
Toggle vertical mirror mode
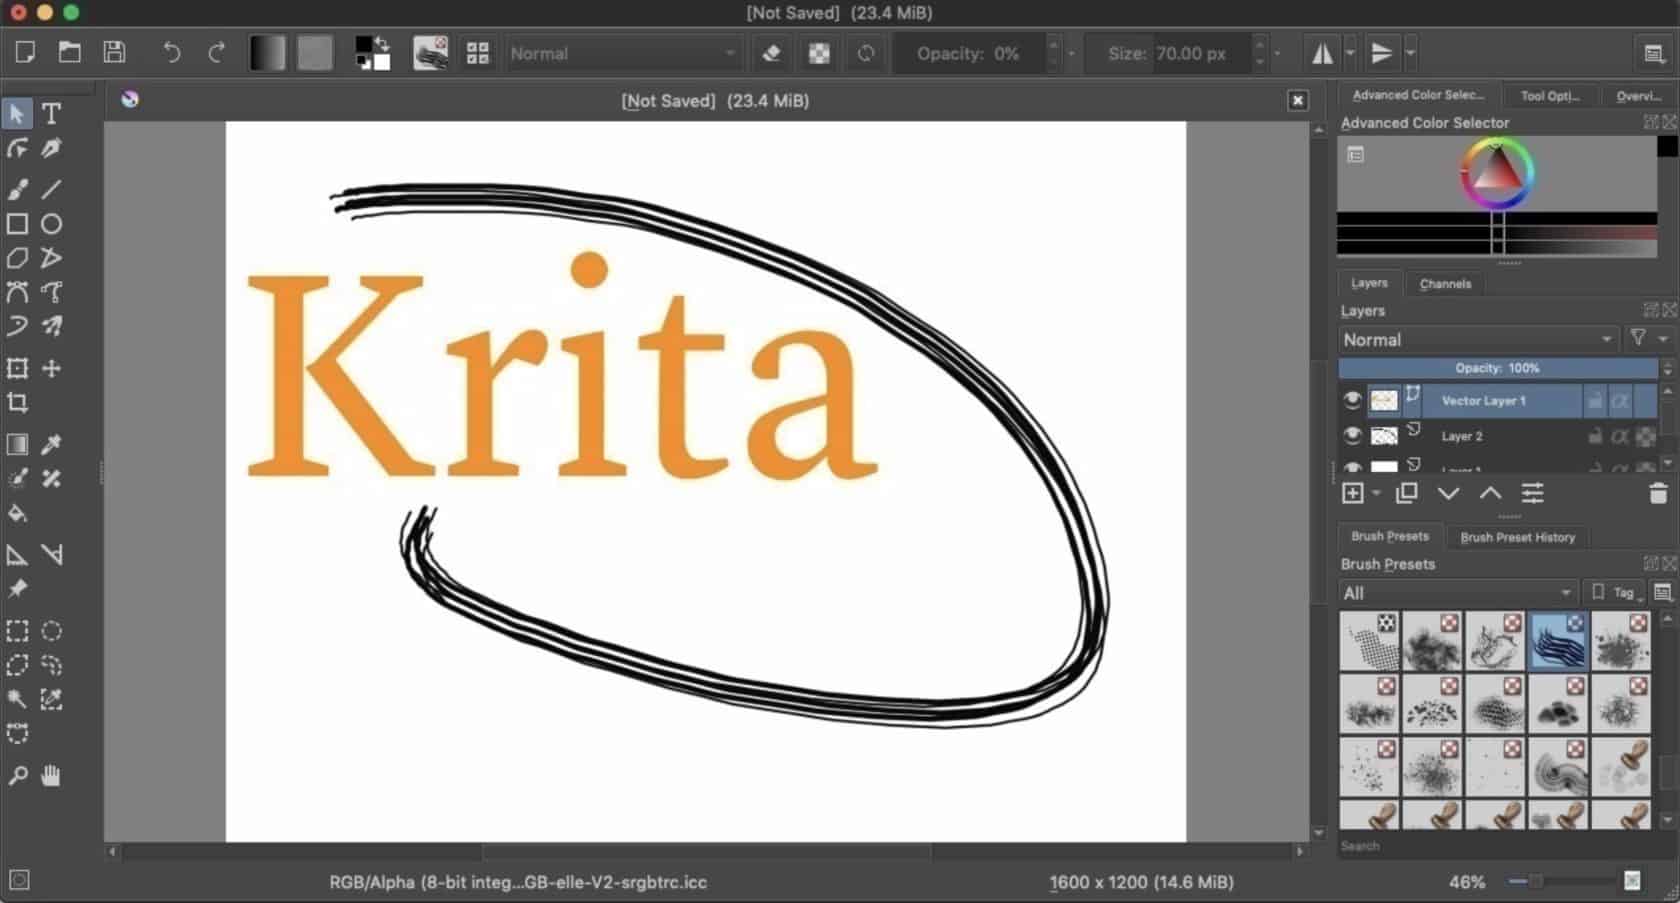click(1381, 53)
